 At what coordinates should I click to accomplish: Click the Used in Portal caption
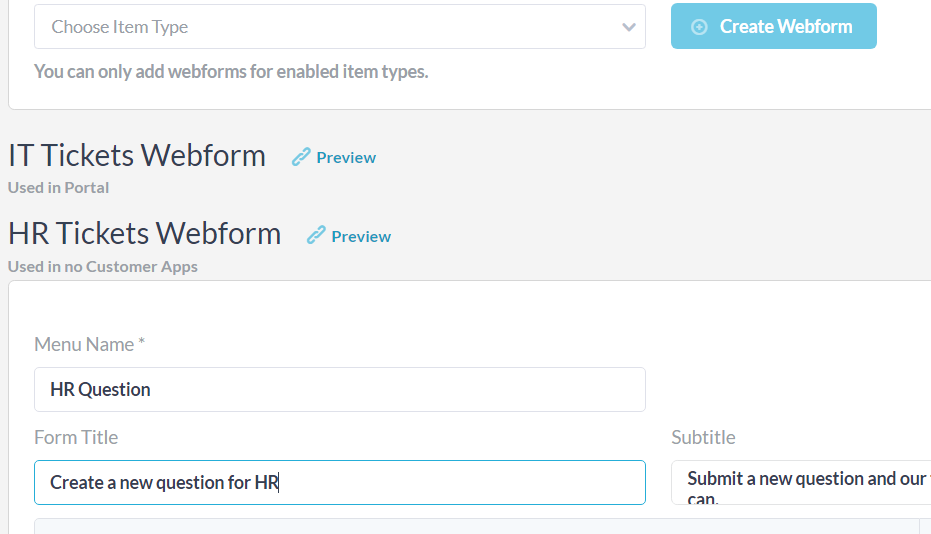coord(58,187)
